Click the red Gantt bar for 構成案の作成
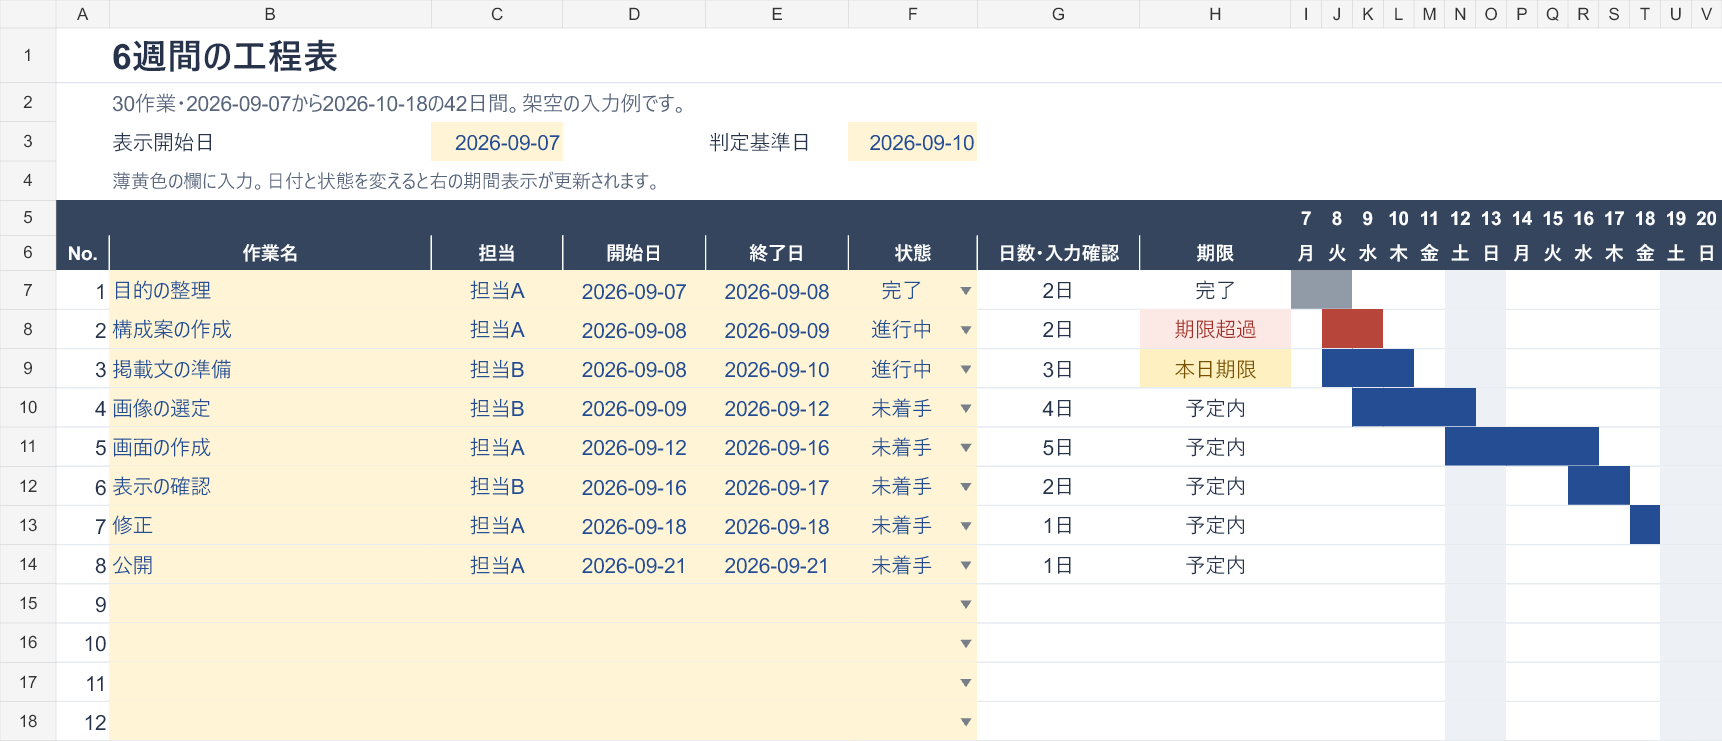The image size is (1722, 741). point(1352,330)
